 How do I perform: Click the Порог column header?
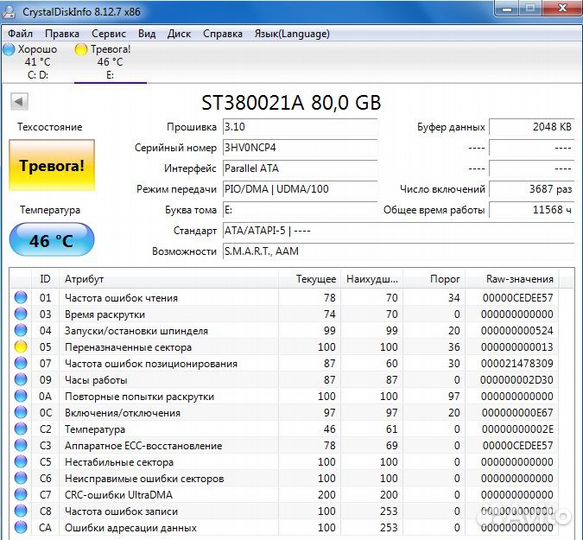tap(434, 279)
